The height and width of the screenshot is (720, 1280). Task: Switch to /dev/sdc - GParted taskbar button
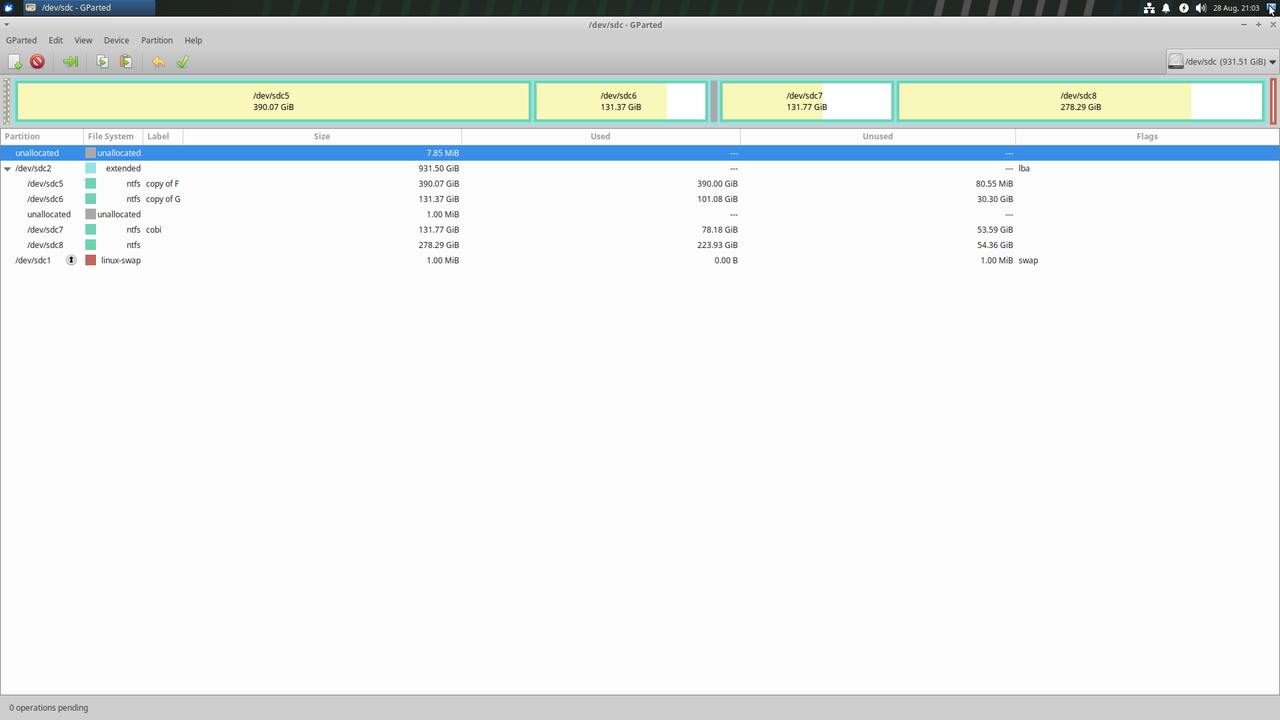coord(88,8)
